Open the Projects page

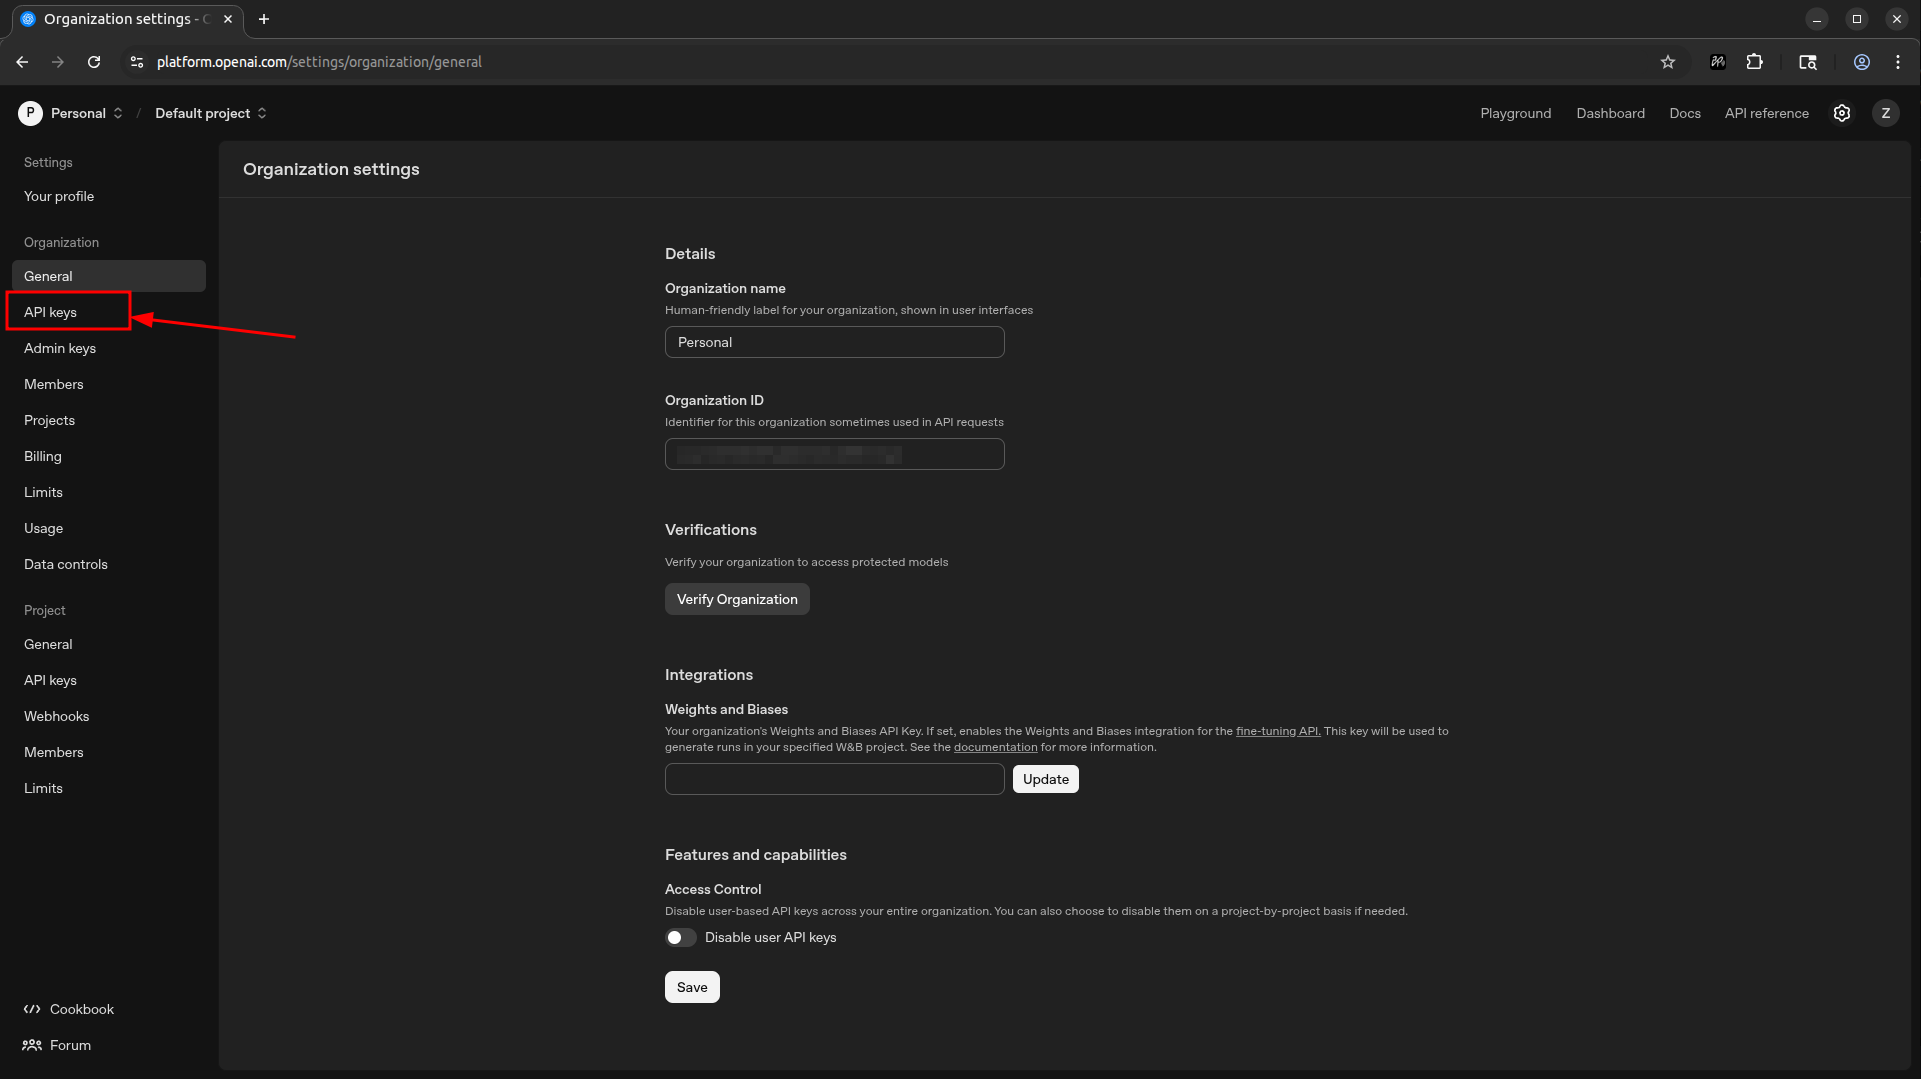(109, 420)
